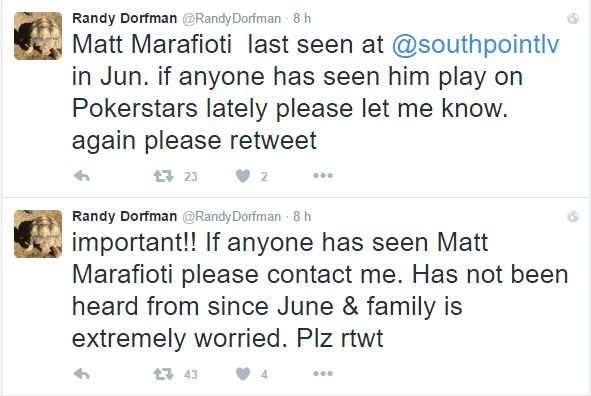Viewport: 591px width, 396px height.
Task: Like the 'Plz rtwt' tweet
Action: click(x=243, y=374)
